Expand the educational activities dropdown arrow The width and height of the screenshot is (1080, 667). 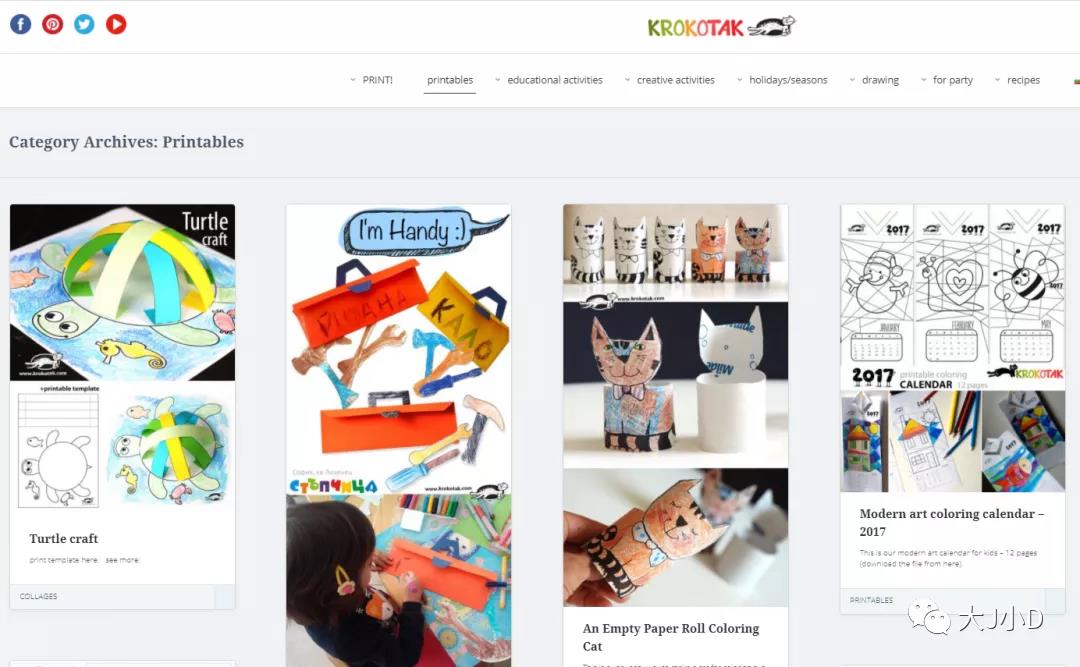tap(497, 80)
